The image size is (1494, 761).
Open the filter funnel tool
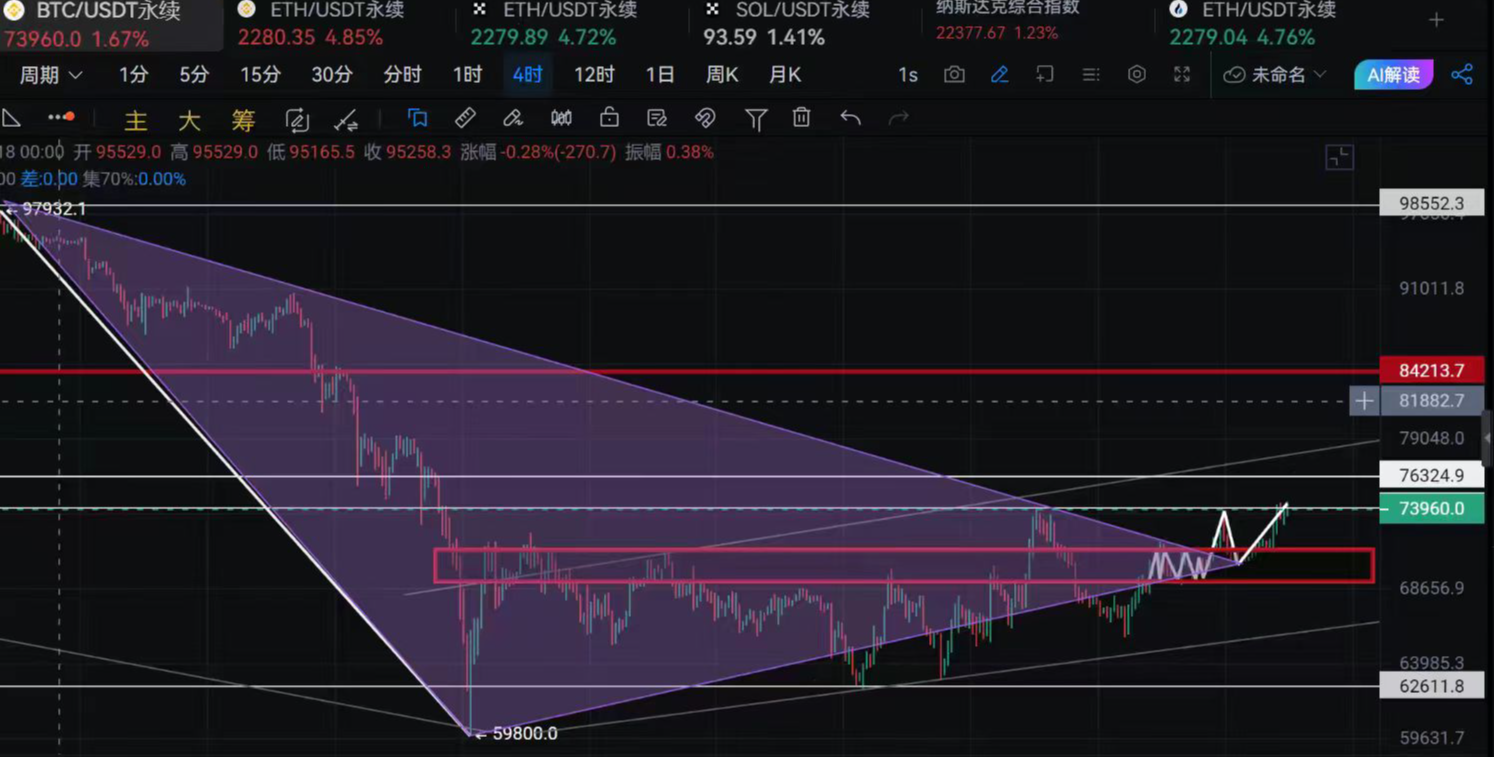coord(756,119)
